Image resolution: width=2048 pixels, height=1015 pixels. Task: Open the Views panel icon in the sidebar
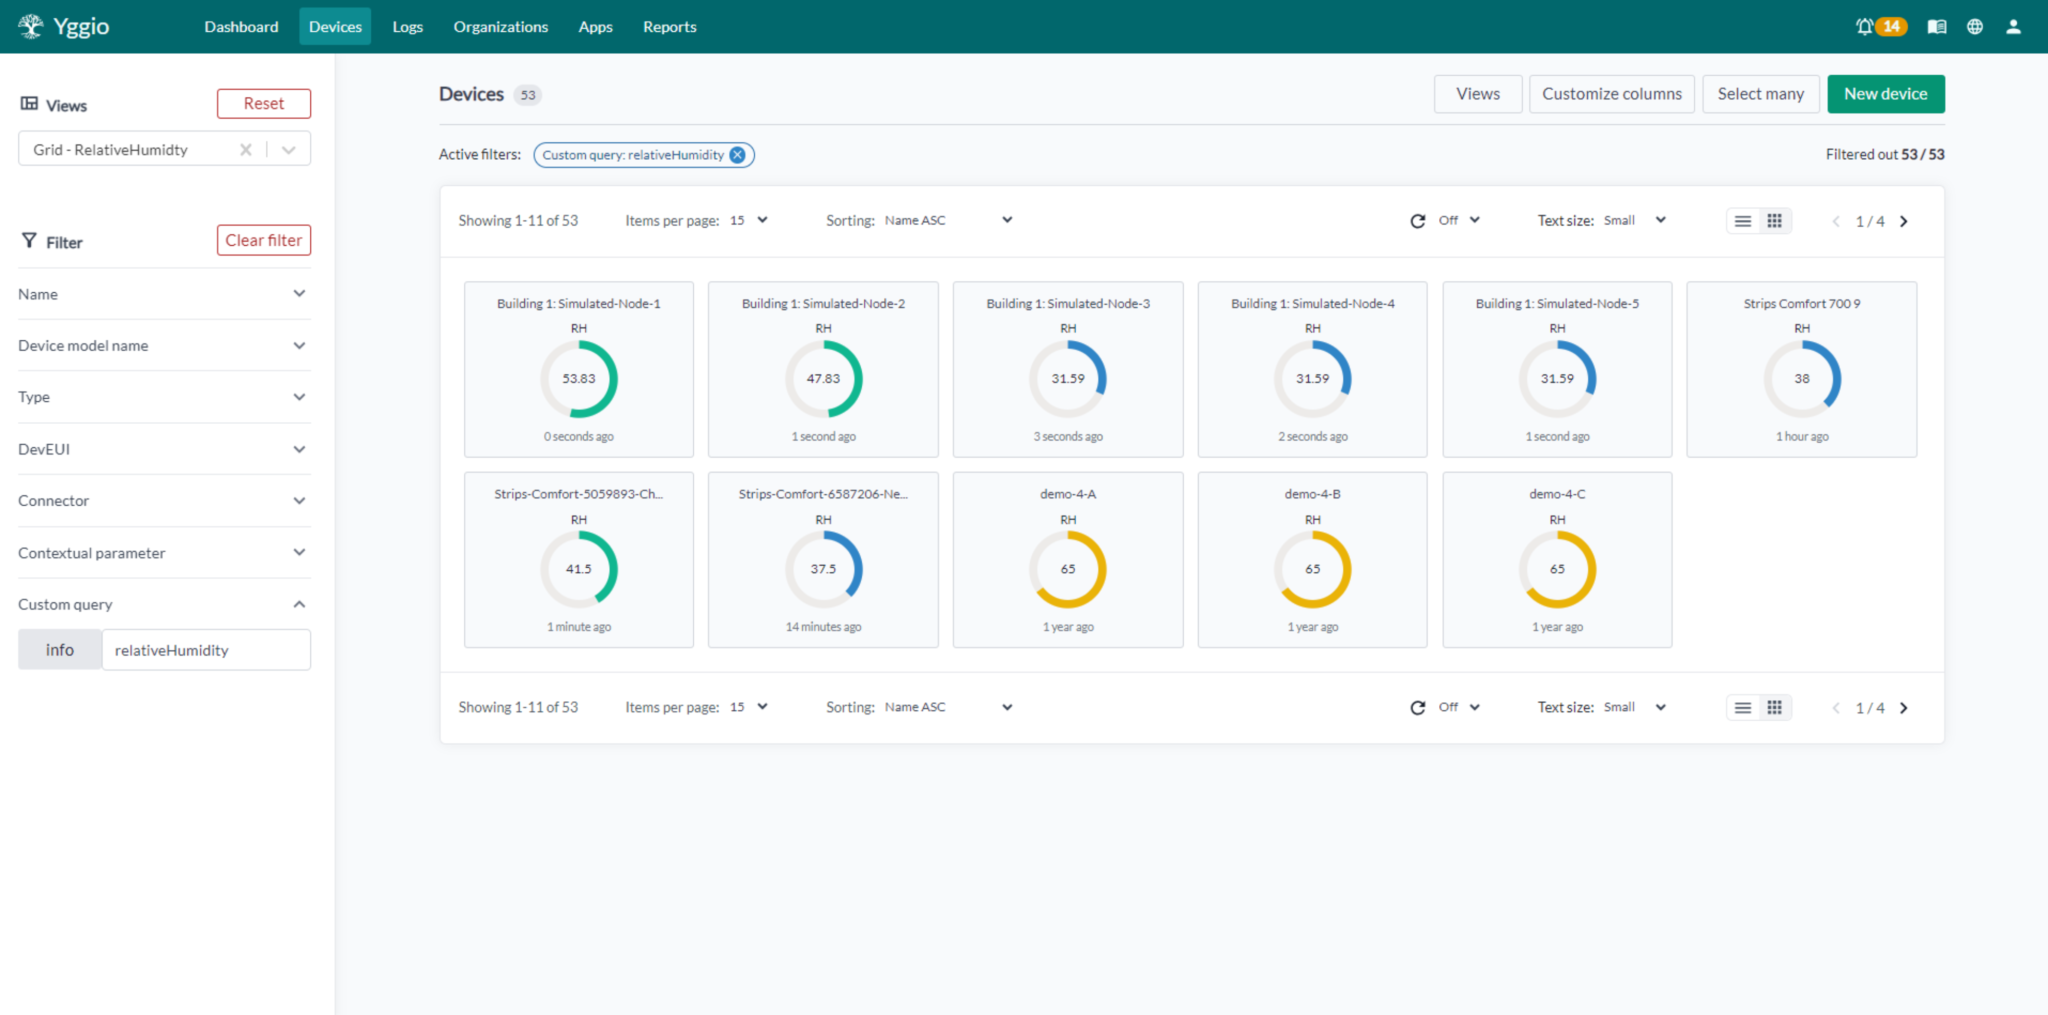pyautogui.click(x=28, y=103)
